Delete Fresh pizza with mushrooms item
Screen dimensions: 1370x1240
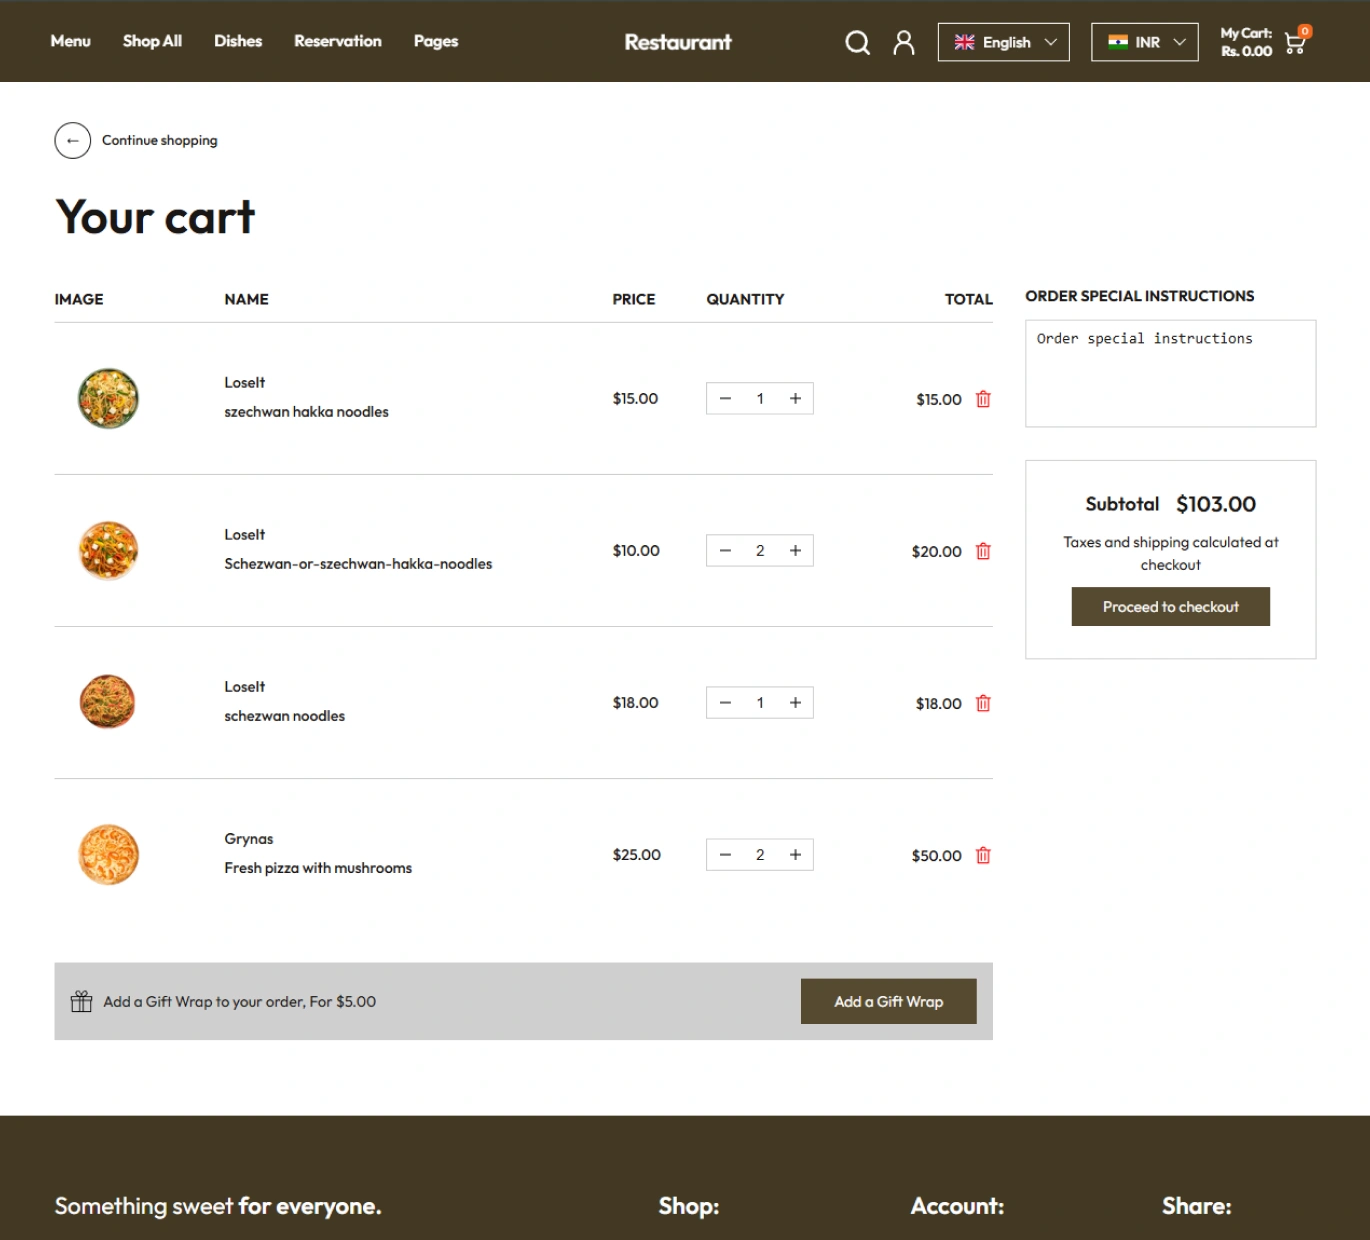(983, 855)
